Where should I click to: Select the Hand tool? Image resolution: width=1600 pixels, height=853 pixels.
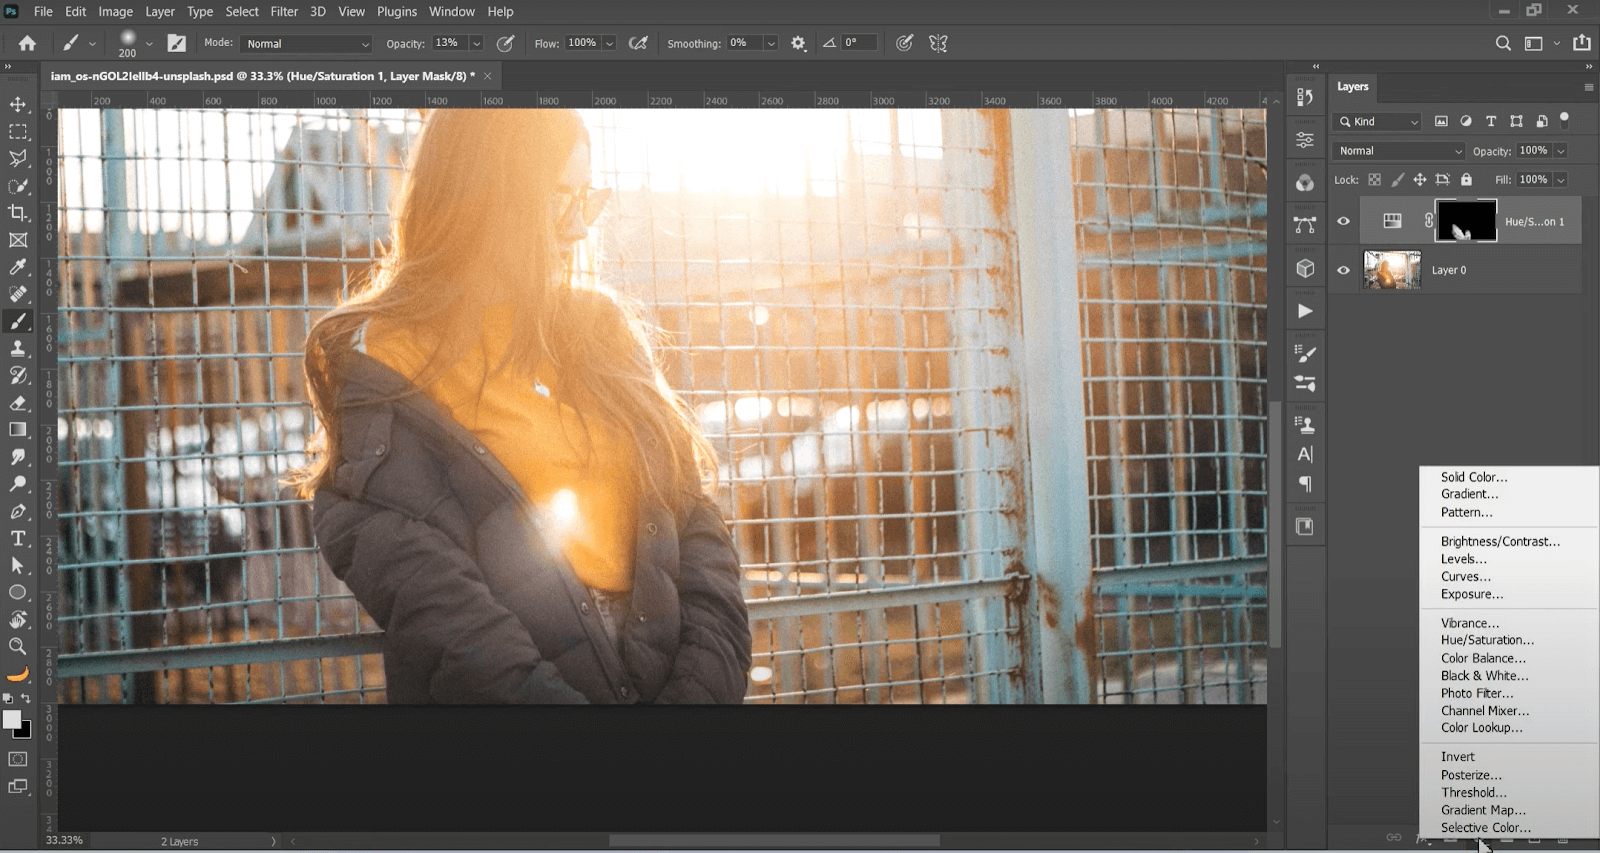[x=18, y=619]
